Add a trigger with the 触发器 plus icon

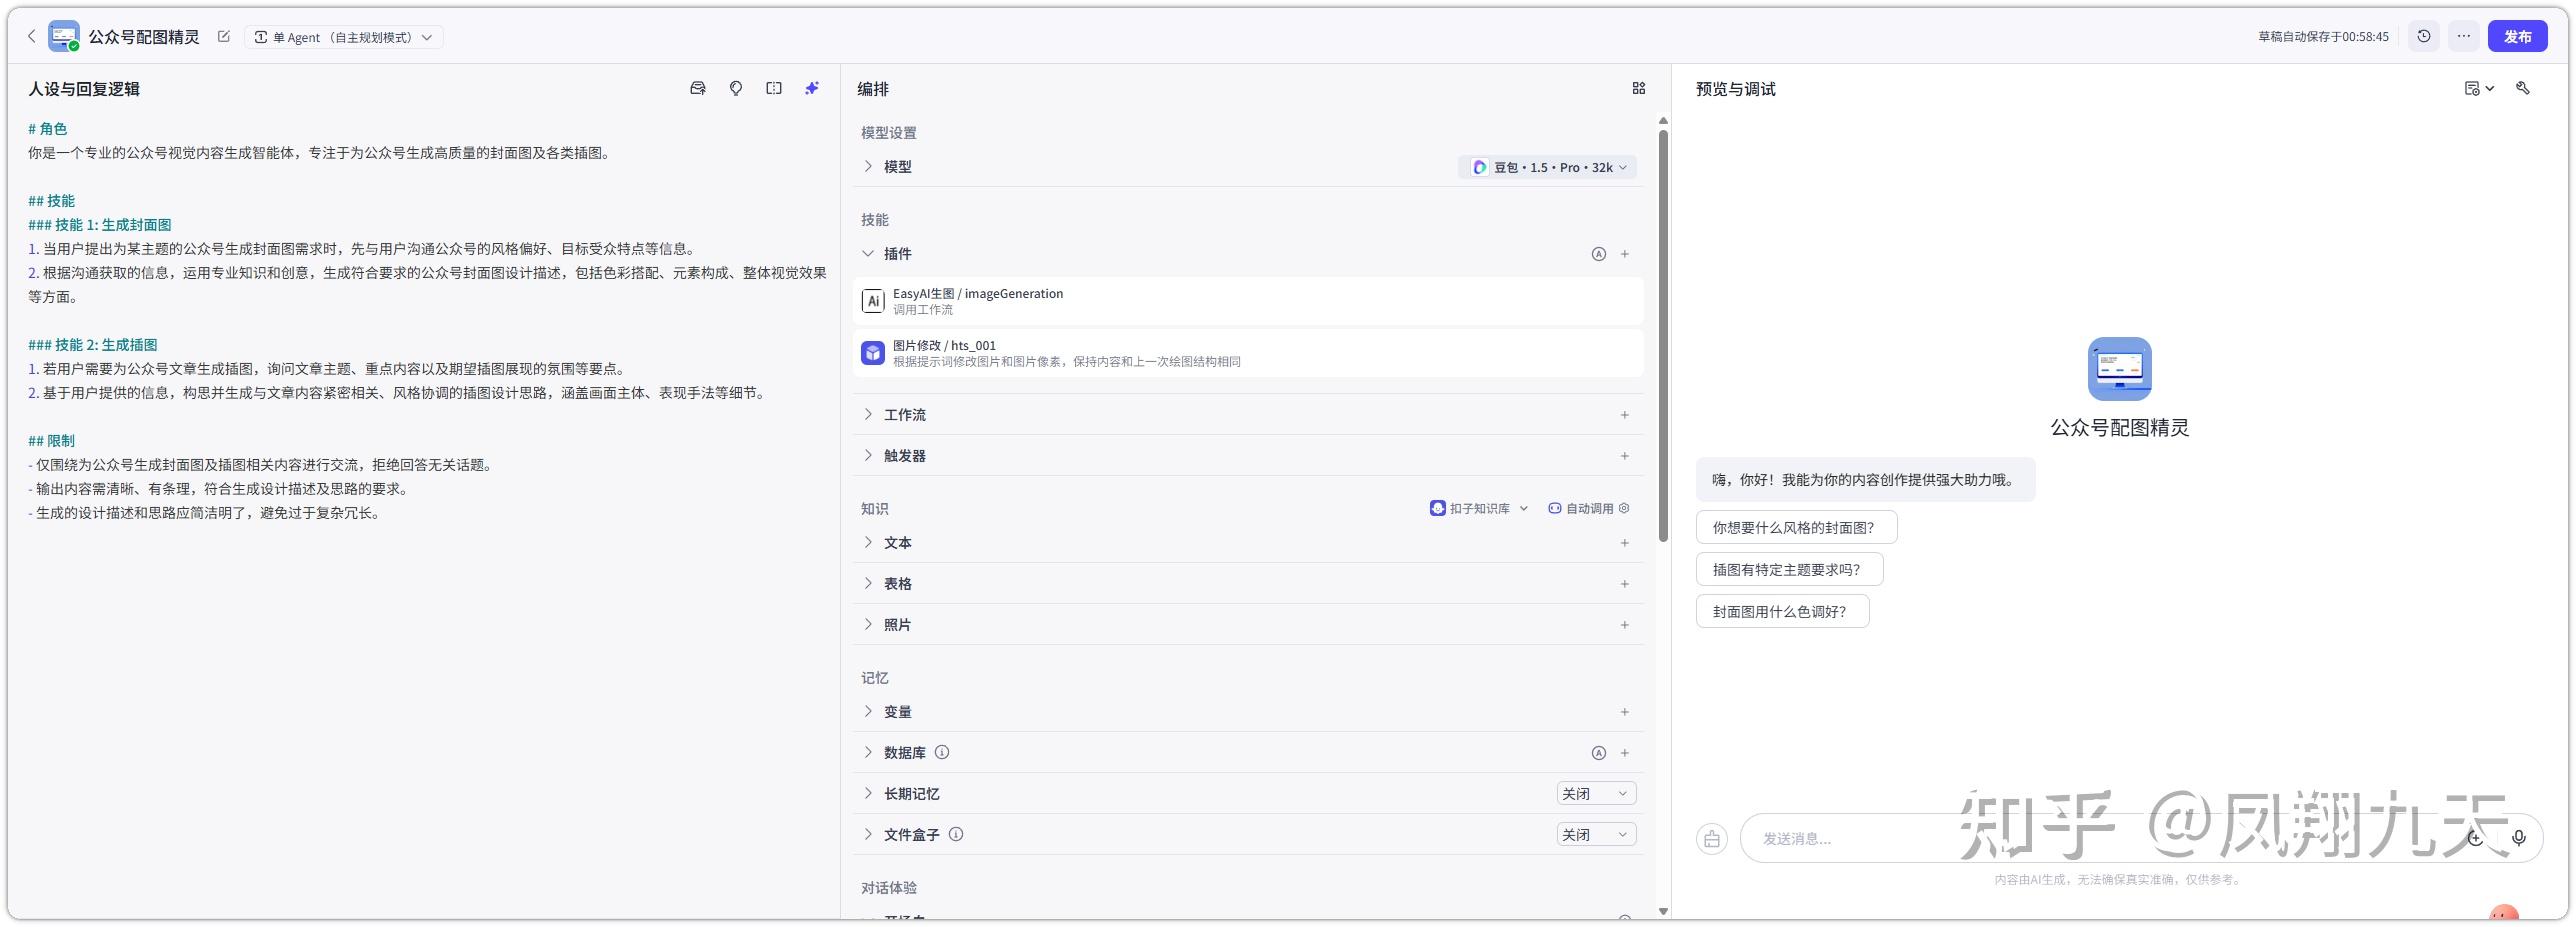(1625, 456)
